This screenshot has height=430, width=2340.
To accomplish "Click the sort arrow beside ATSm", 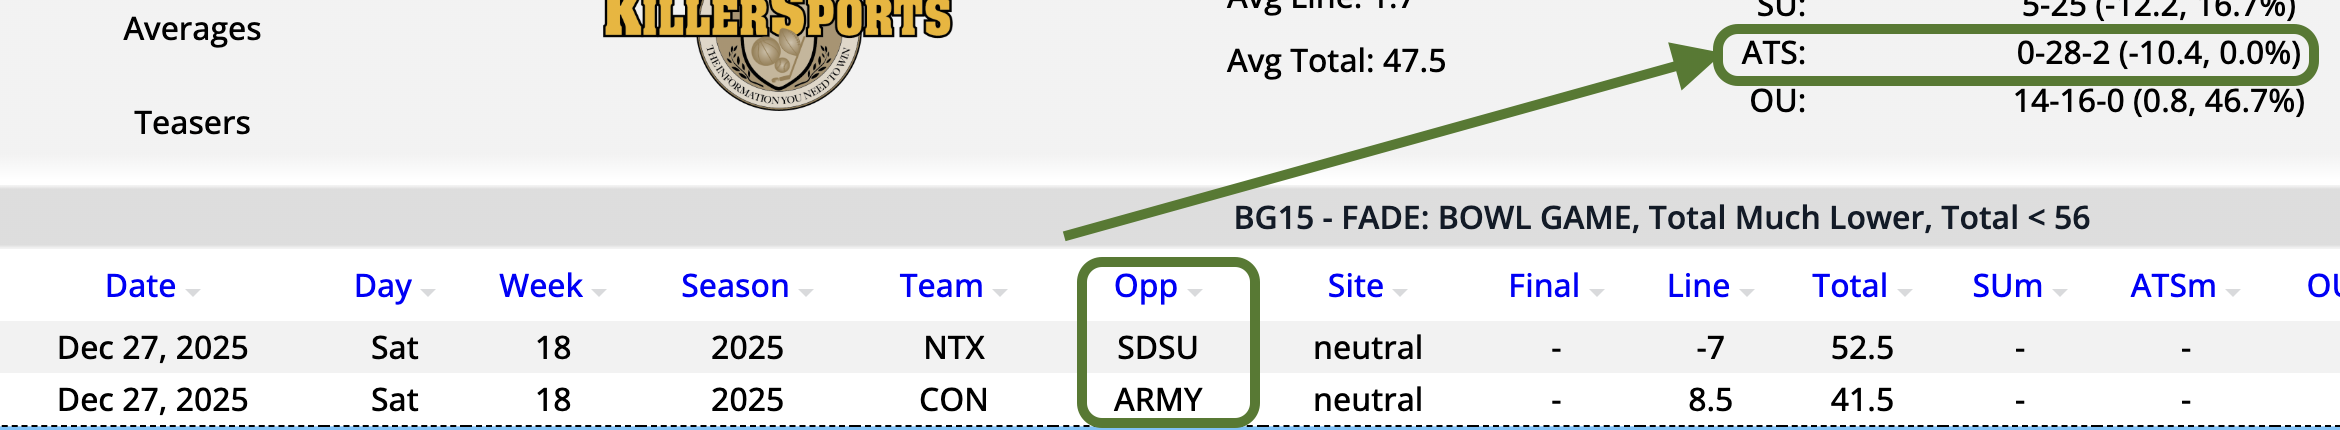I will 2233,292.
